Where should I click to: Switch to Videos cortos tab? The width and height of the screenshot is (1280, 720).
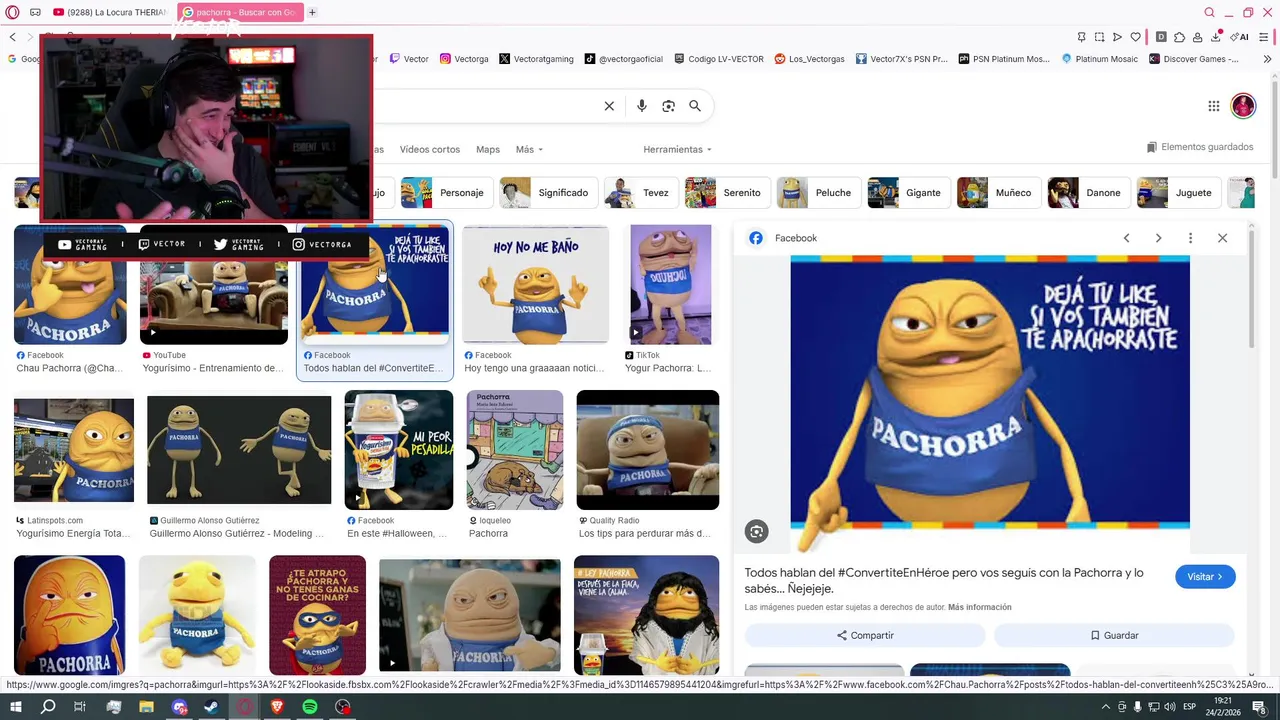coord(430,149)
